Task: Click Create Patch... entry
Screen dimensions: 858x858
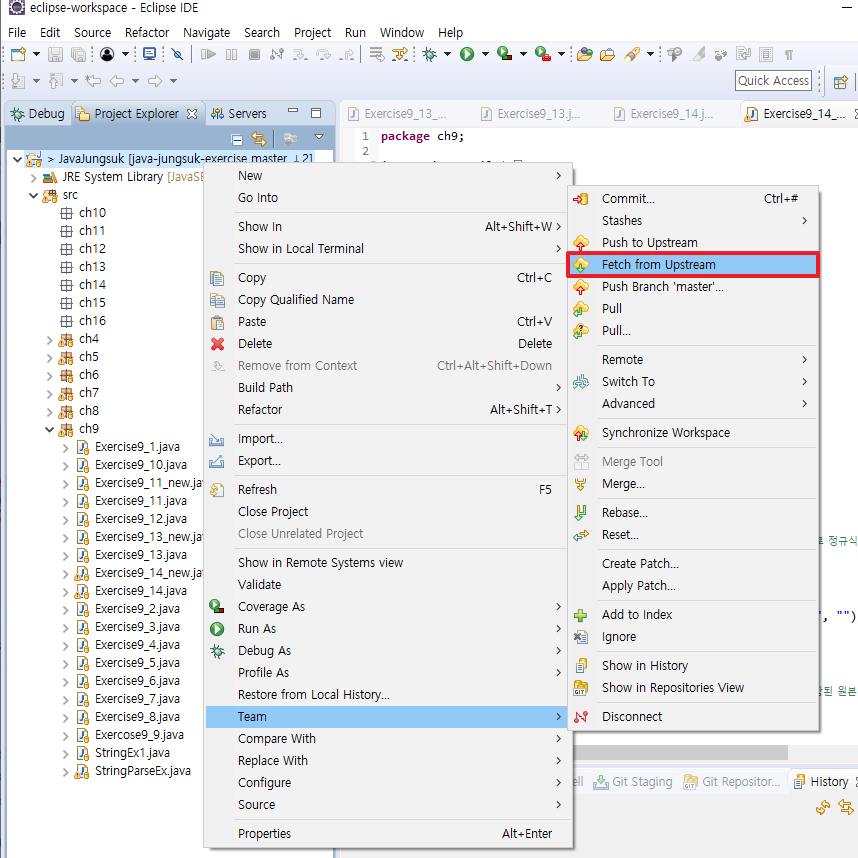Action: click(x=640, y=564)
